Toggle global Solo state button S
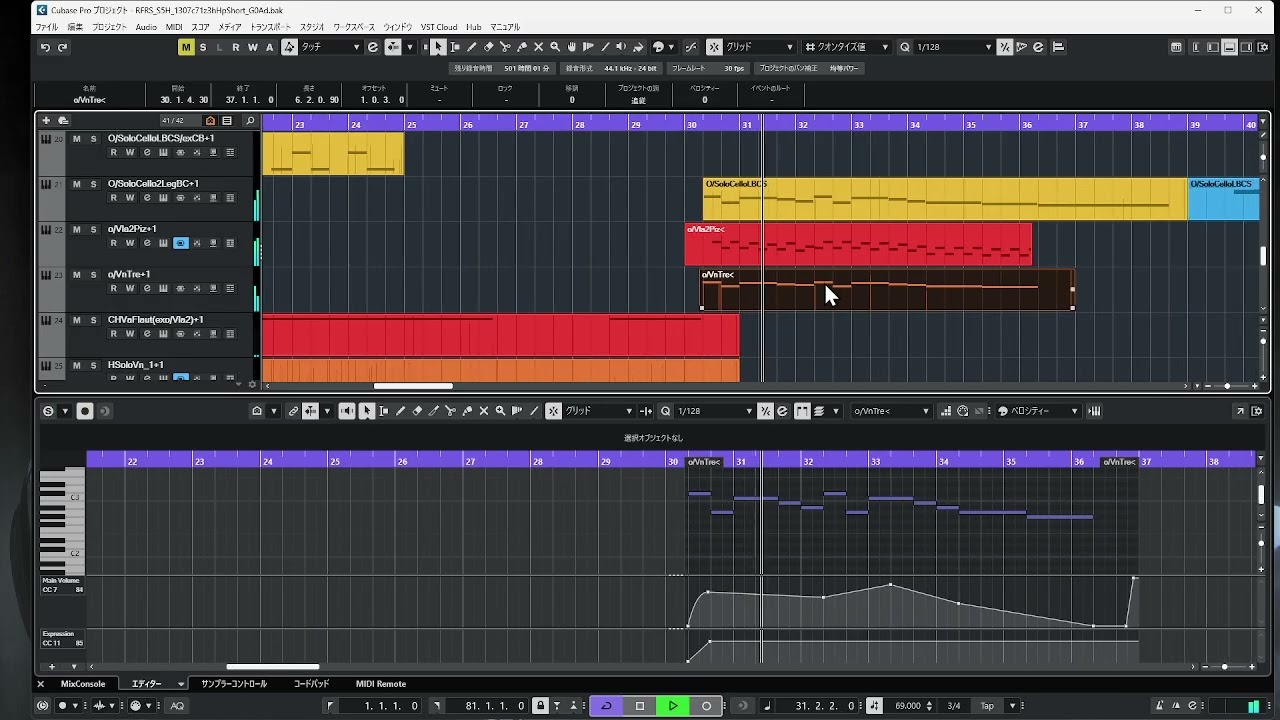 (x=203, y=47)
